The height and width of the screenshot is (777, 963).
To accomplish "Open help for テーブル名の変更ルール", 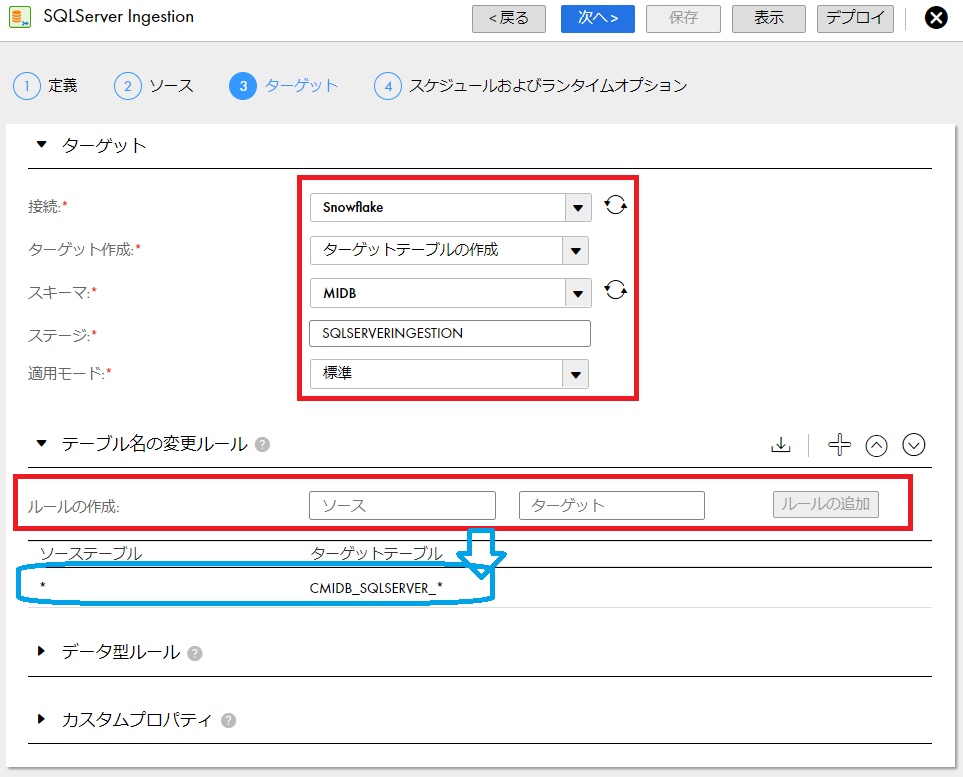I will 262,444.
